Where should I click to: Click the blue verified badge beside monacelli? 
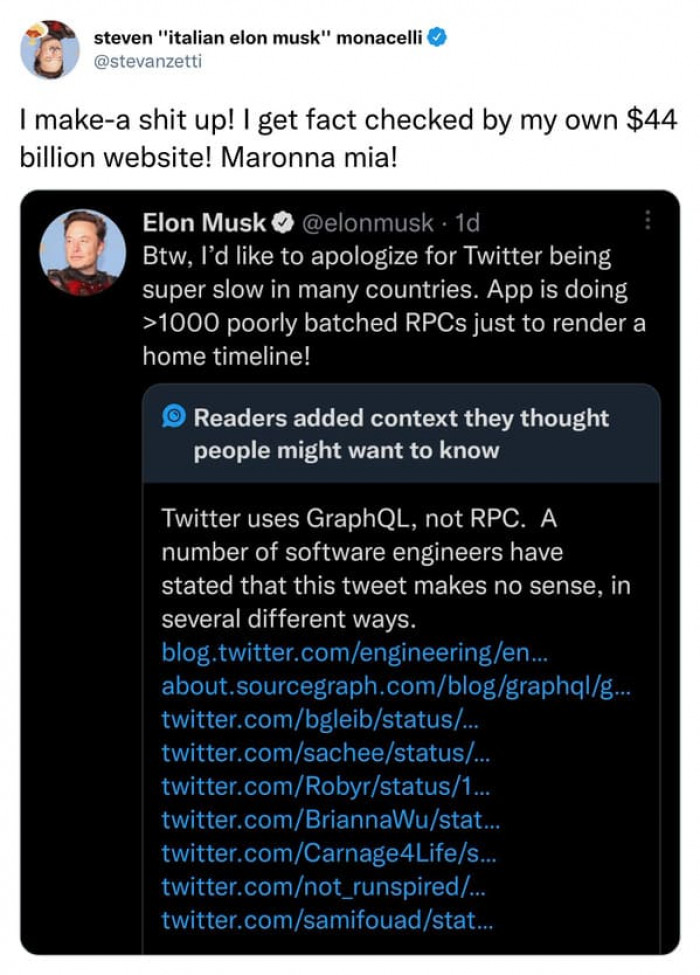pos(438,38)
